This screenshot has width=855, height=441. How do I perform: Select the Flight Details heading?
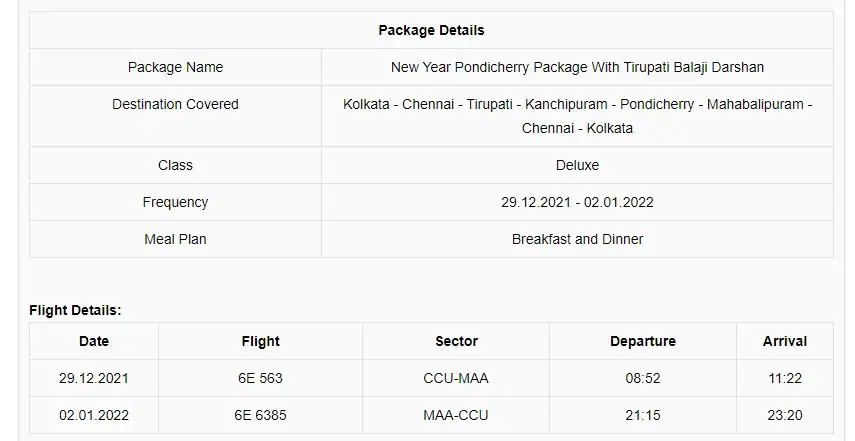(75, 310)
